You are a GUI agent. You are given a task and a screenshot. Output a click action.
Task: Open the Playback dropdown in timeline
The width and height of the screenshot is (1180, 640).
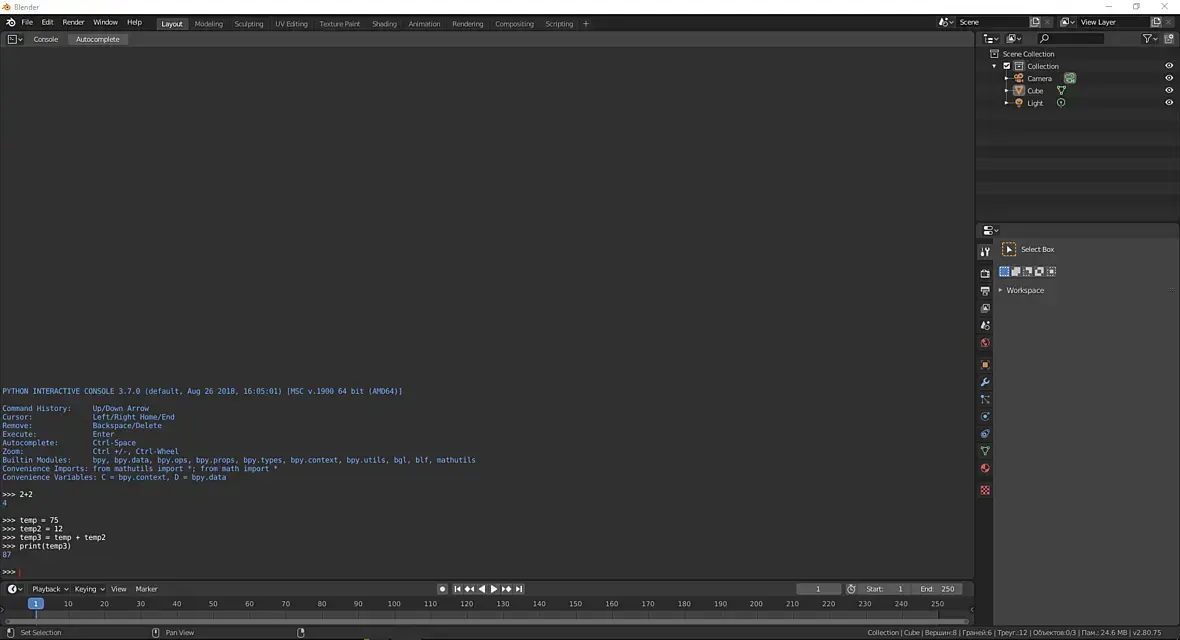[x=50, y=589]
